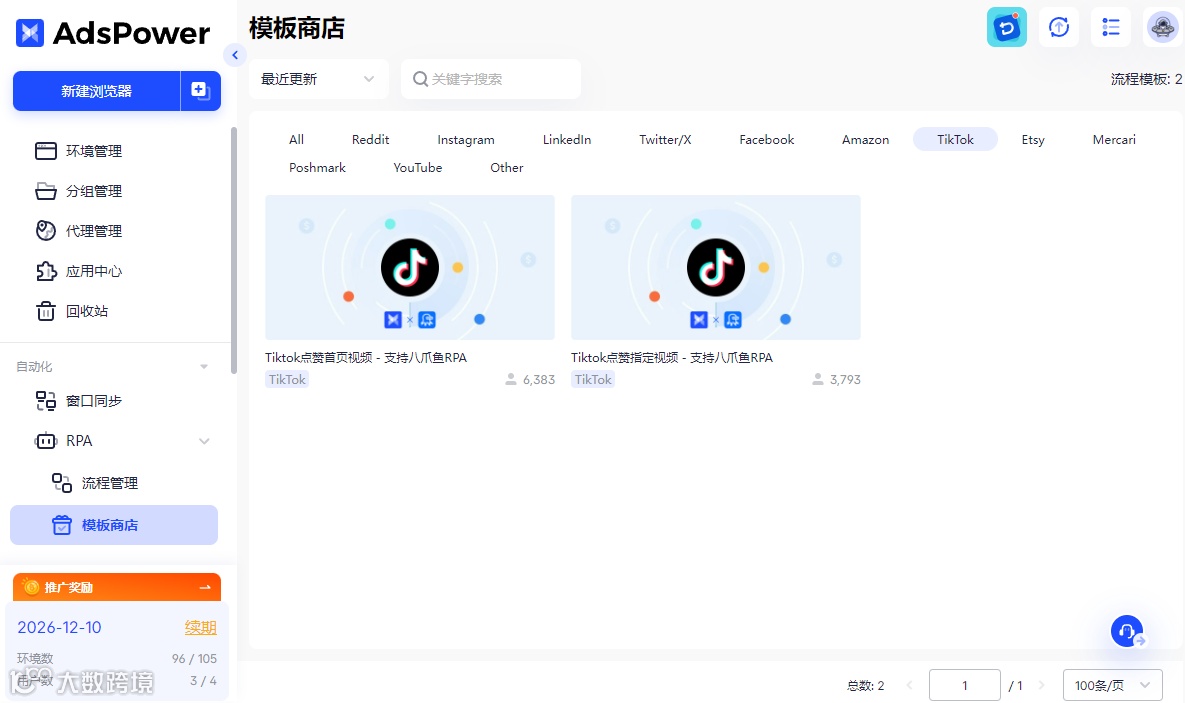Select the Poshmark category tab
This screenshot has height=703, width=1185.
[x=317, y=168]
